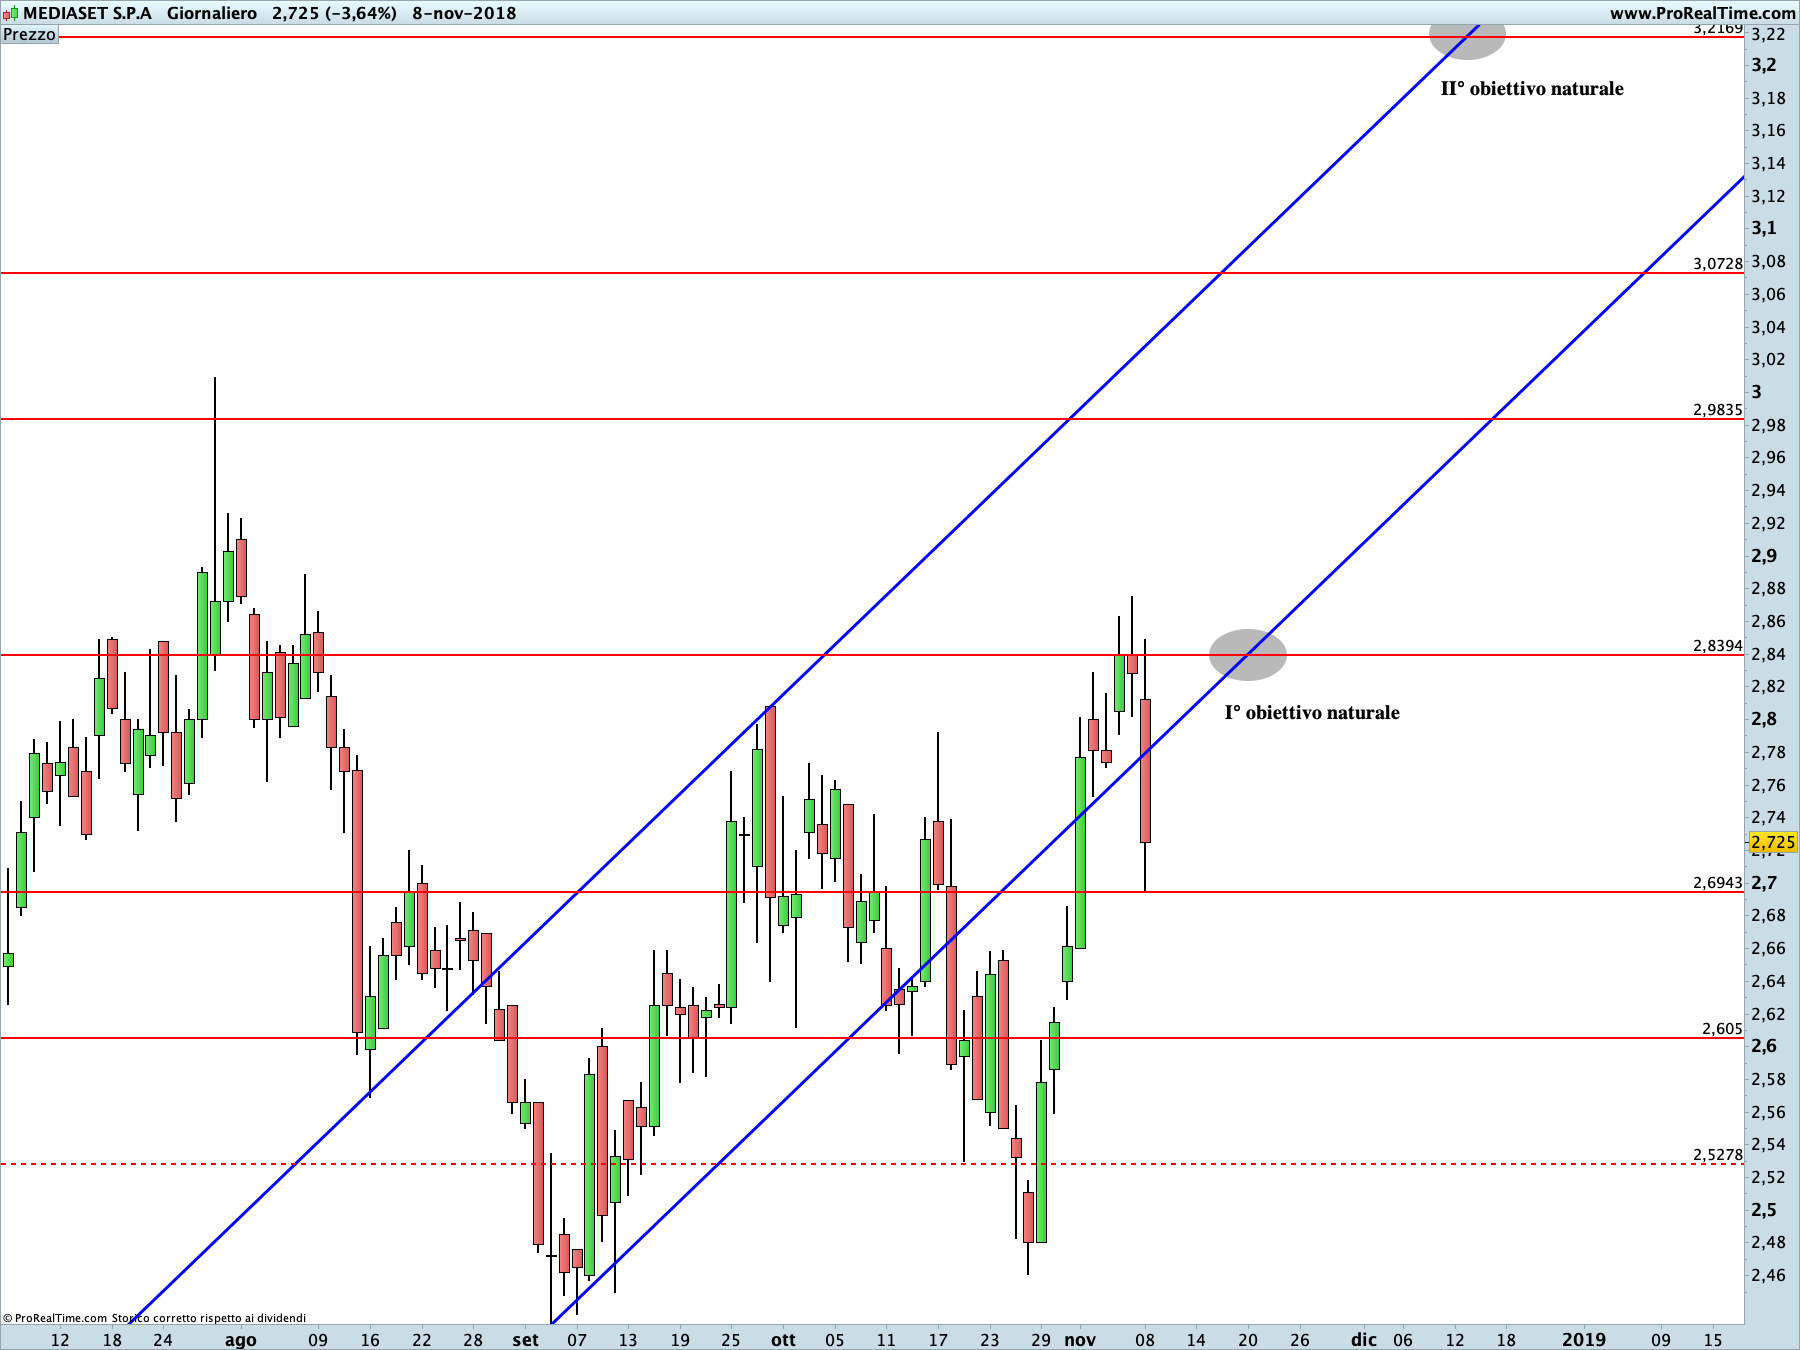Click the Storico corretto rispetto ai dividendi note

tap(209, 1319)
